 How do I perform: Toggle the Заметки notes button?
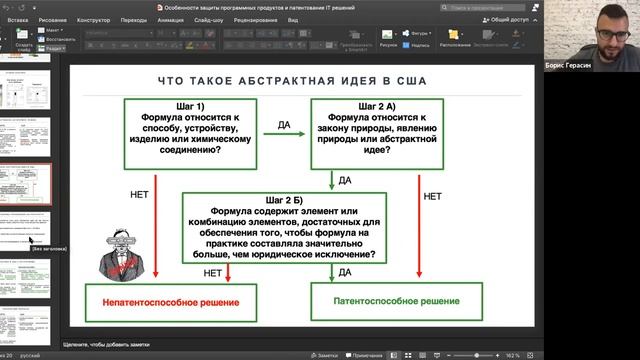tap(324, 356)
